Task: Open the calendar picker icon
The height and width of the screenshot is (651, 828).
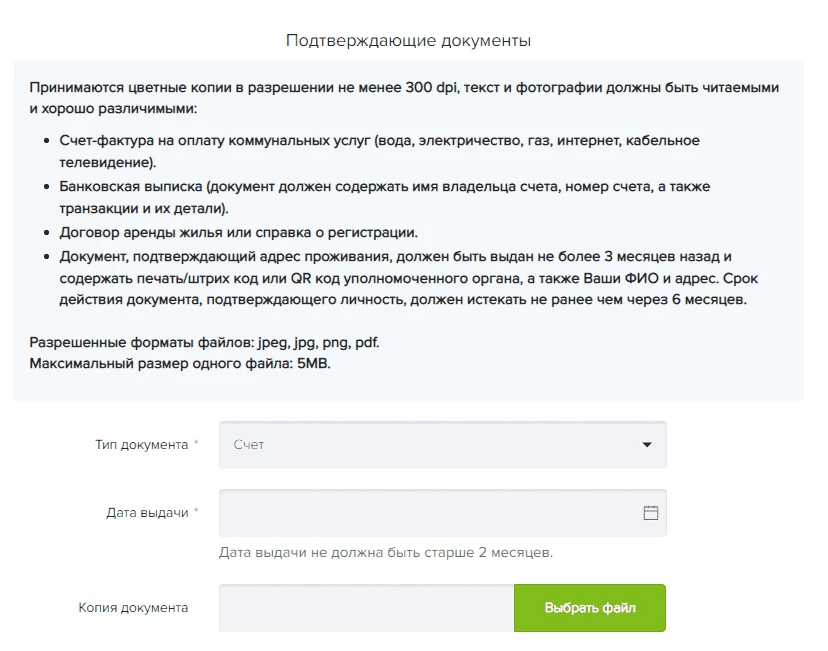Action: coord(651,513)
